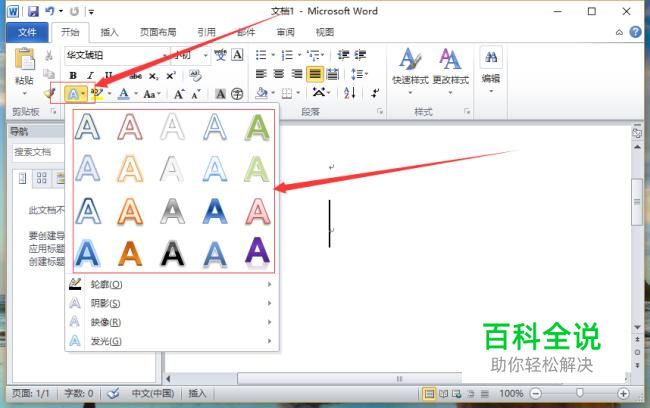Click the Increase Indent icon
This screenshot has width=650, height=408.
pos(360,55)
